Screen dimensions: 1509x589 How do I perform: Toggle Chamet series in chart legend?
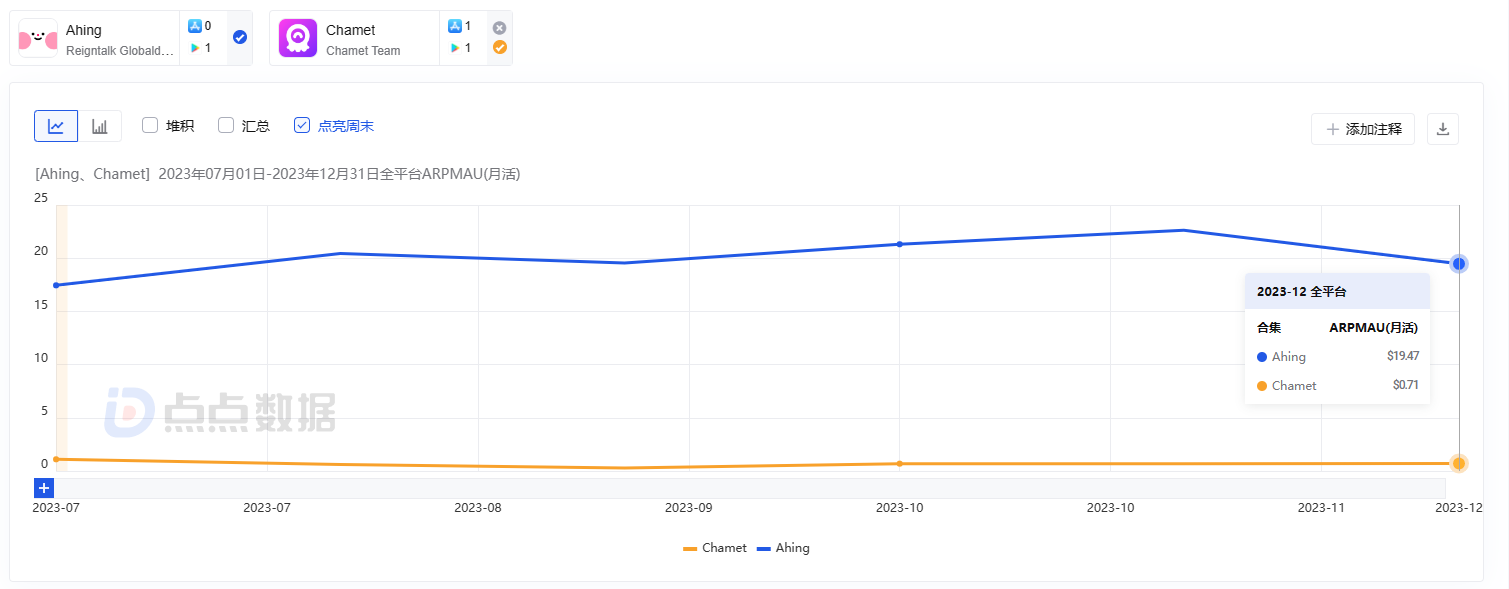(715, 548)
